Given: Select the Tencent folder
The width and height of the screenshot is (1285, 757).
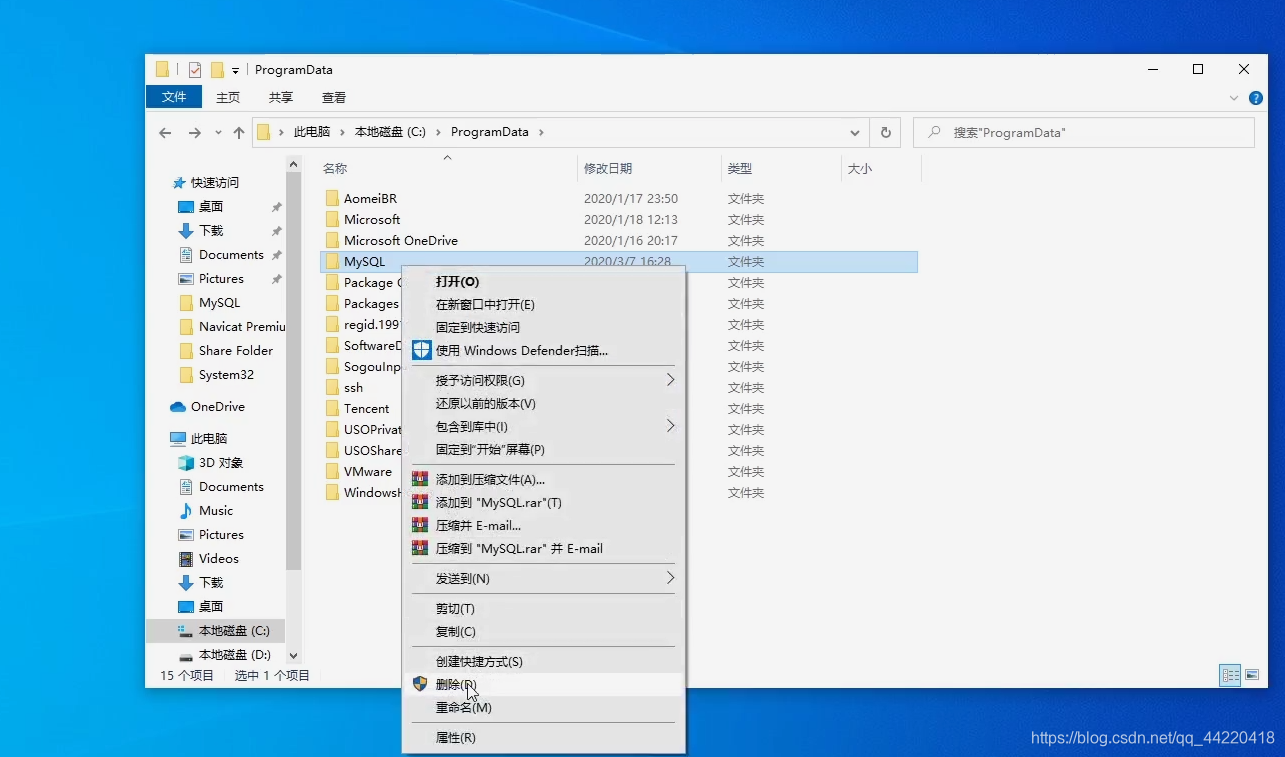Looking at the screenshot, I should [366, 409].
